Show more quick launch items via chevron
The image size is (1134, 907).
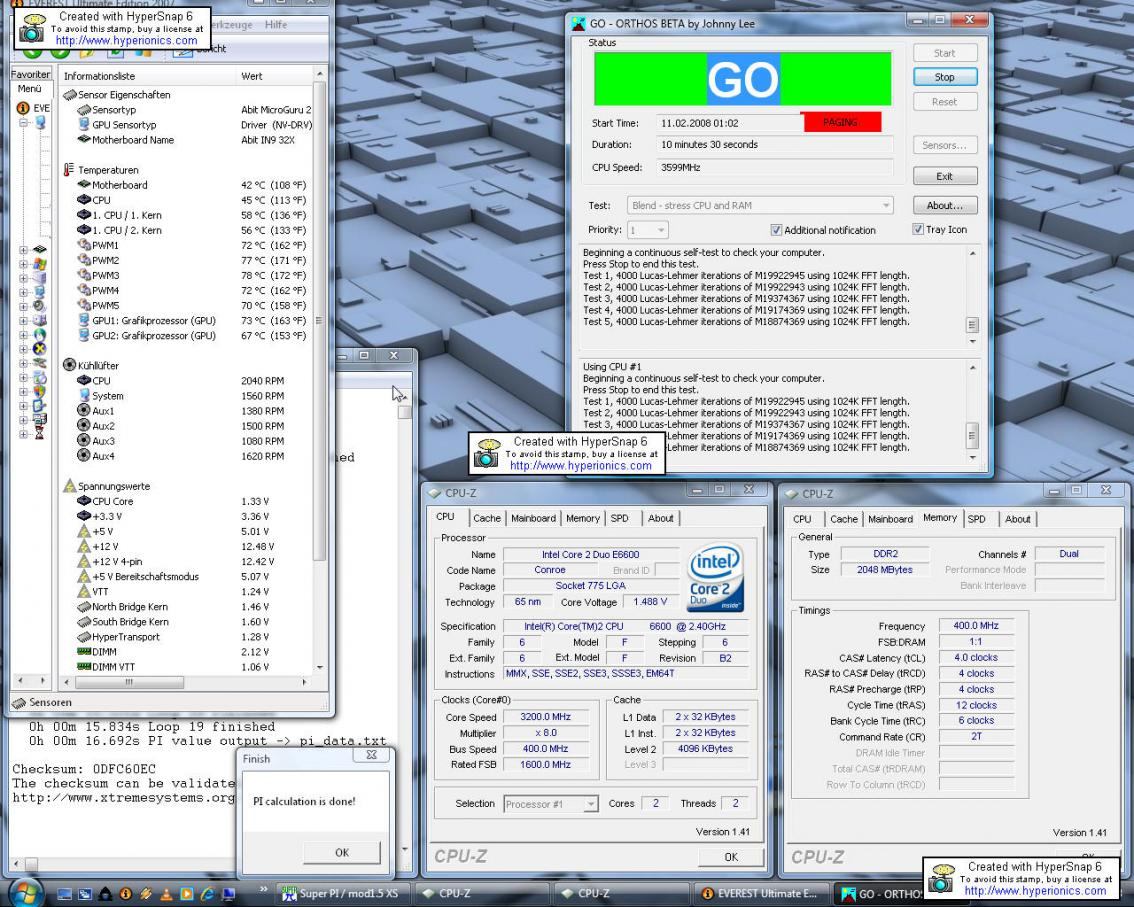click(263, 890)
